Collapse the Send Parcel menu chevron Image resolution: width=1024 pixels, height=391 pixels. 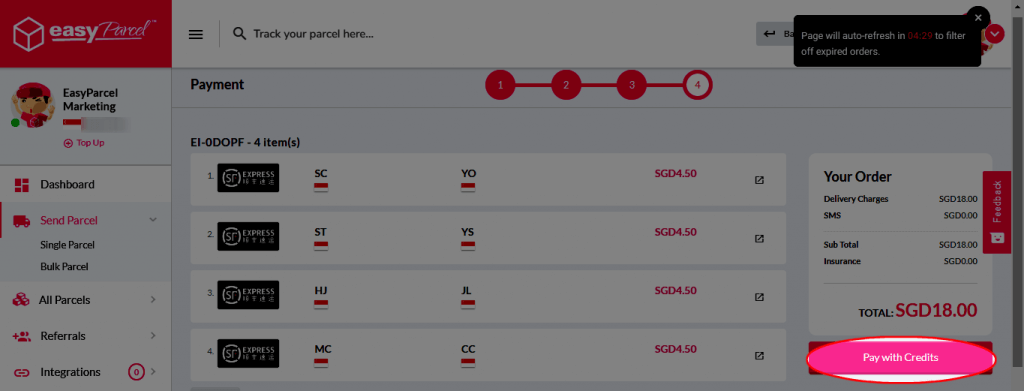coord(153,220)
